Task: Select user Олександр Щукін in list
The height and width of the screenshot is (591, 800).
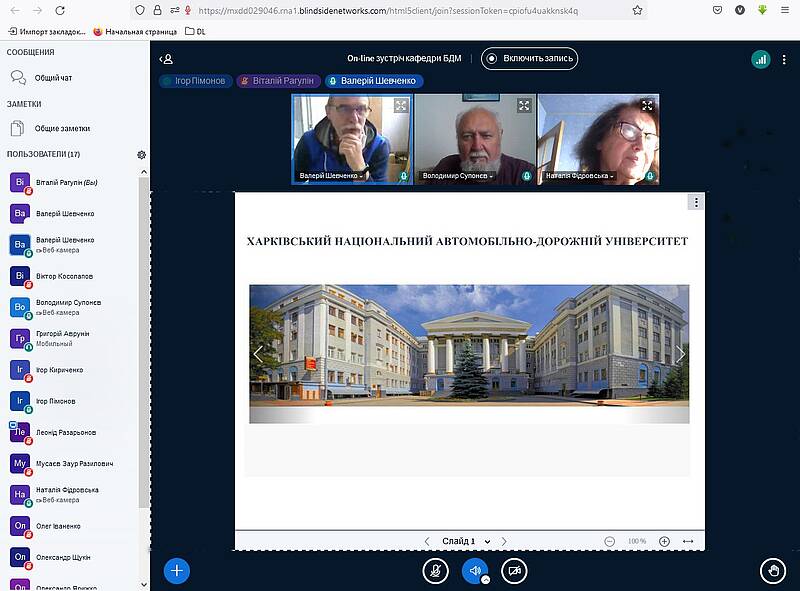Action: (72, 558)
